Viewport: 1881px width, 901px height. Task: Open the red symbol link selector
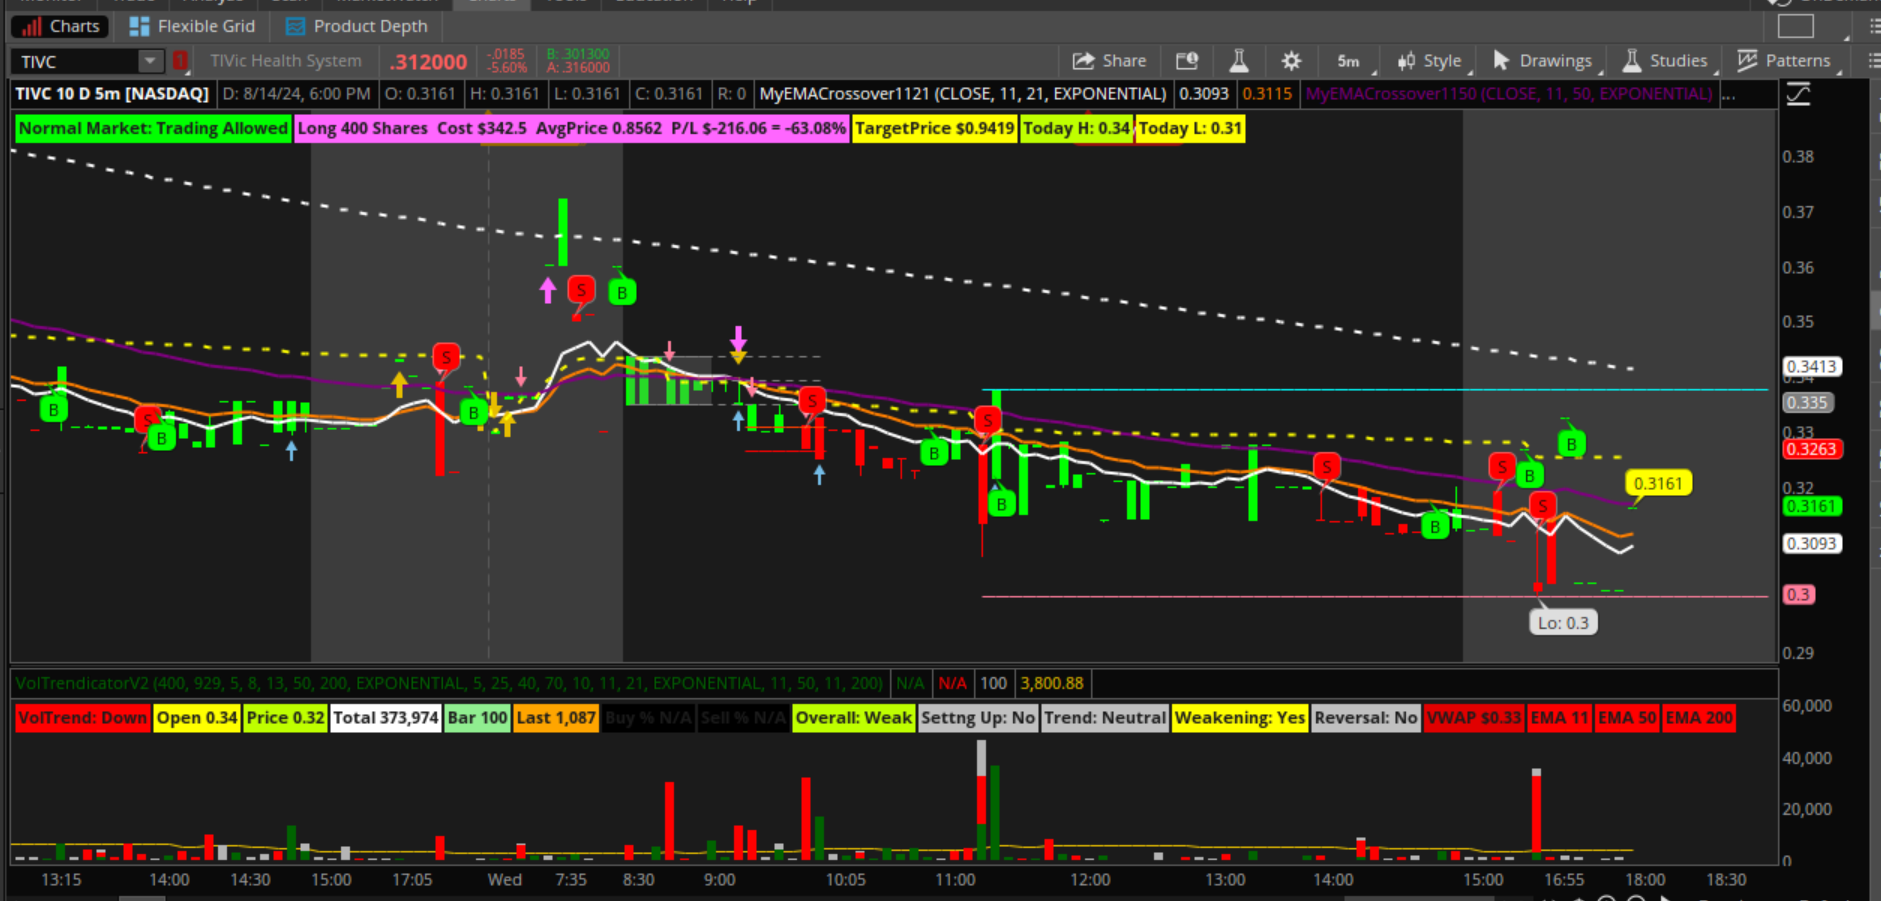point(180,61)
